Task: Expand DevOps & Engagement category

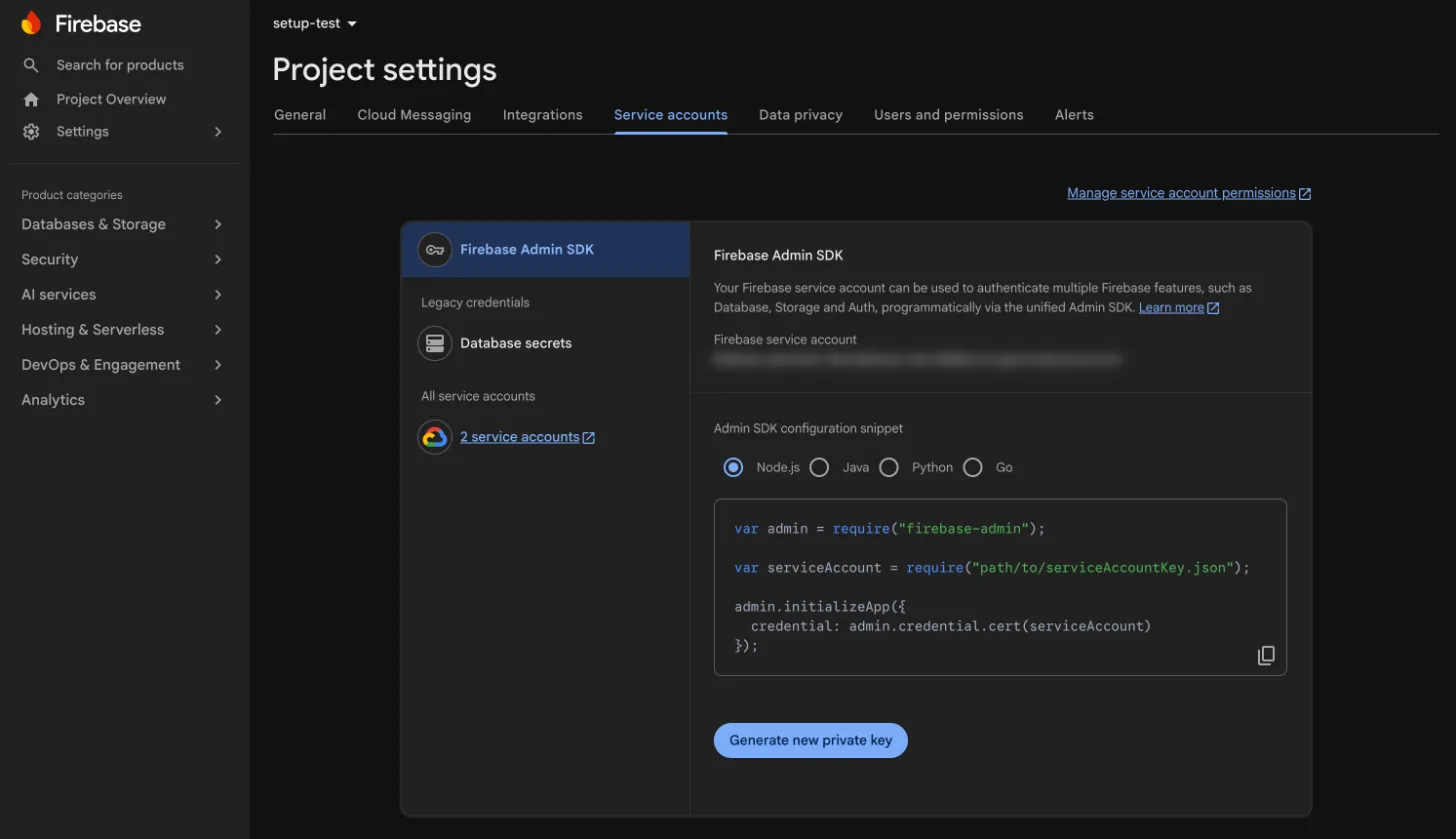Action: click(218, 365)
